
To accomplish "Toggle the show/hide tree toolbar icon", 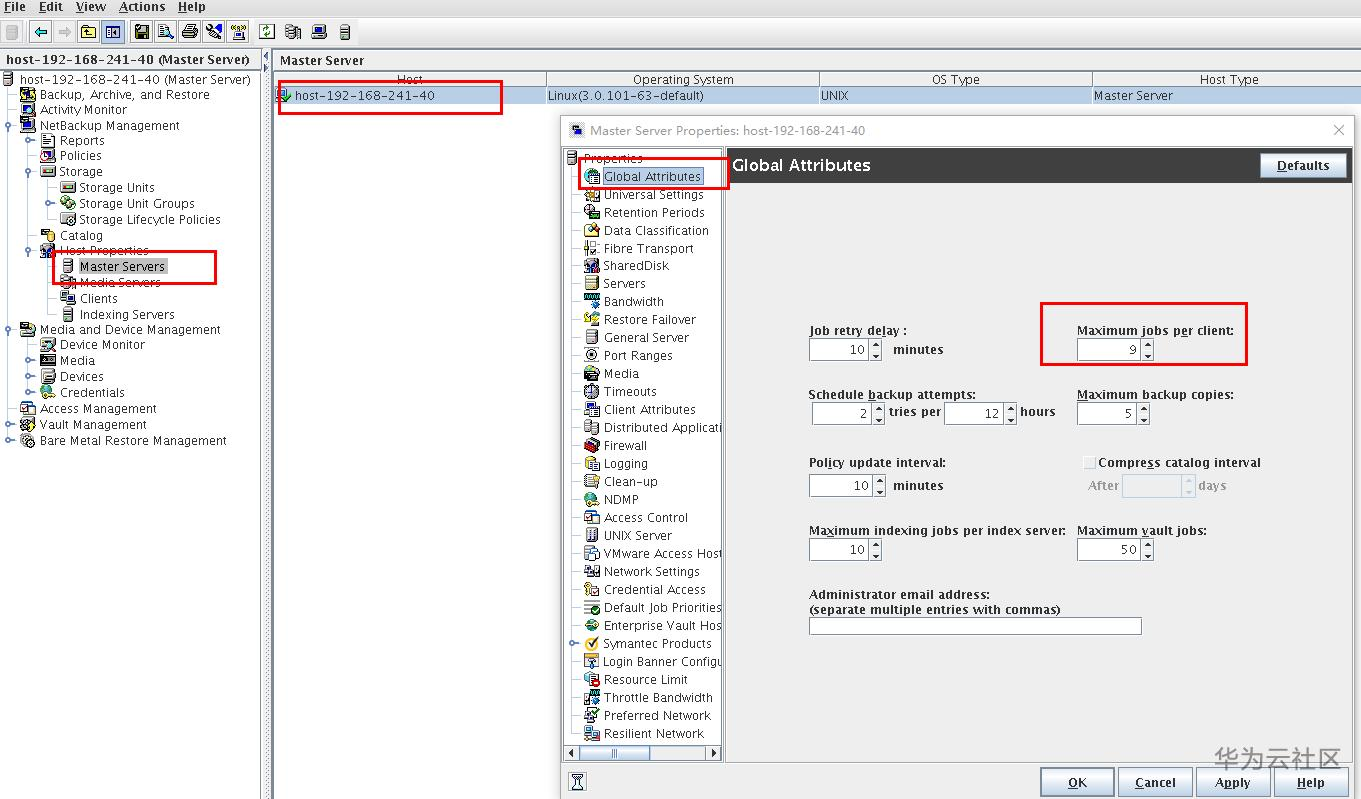I will (x=113, y=32).
